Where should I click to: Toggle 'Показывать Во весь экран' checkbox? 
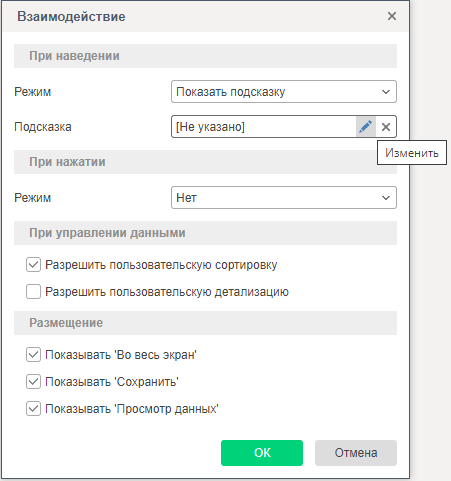point(33,355)
